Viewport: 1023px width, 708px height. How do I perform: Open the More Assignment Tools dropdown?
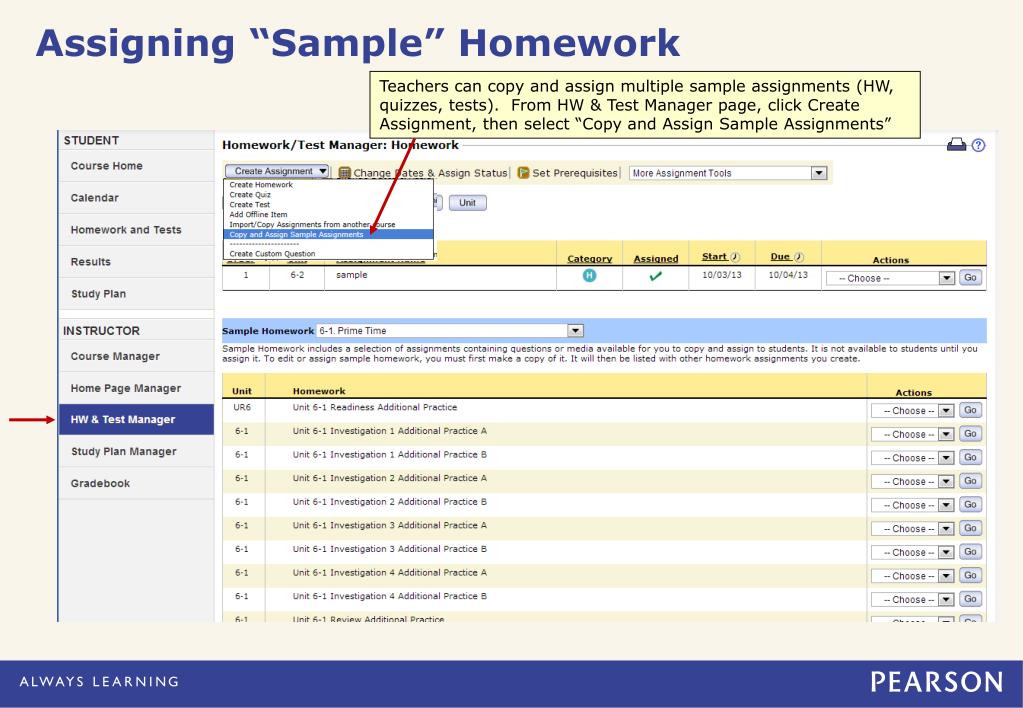728,173
